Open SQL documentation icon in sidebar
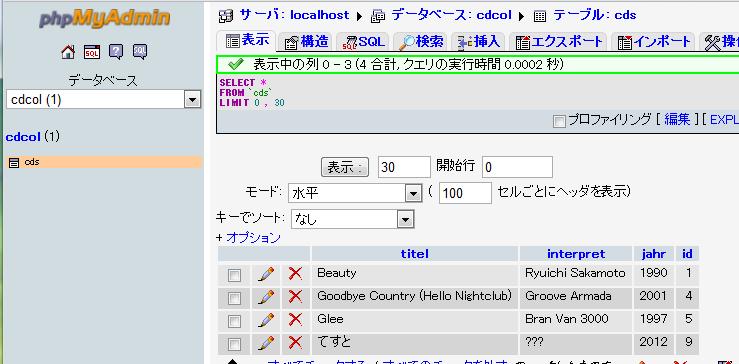 tap(140, 52)
